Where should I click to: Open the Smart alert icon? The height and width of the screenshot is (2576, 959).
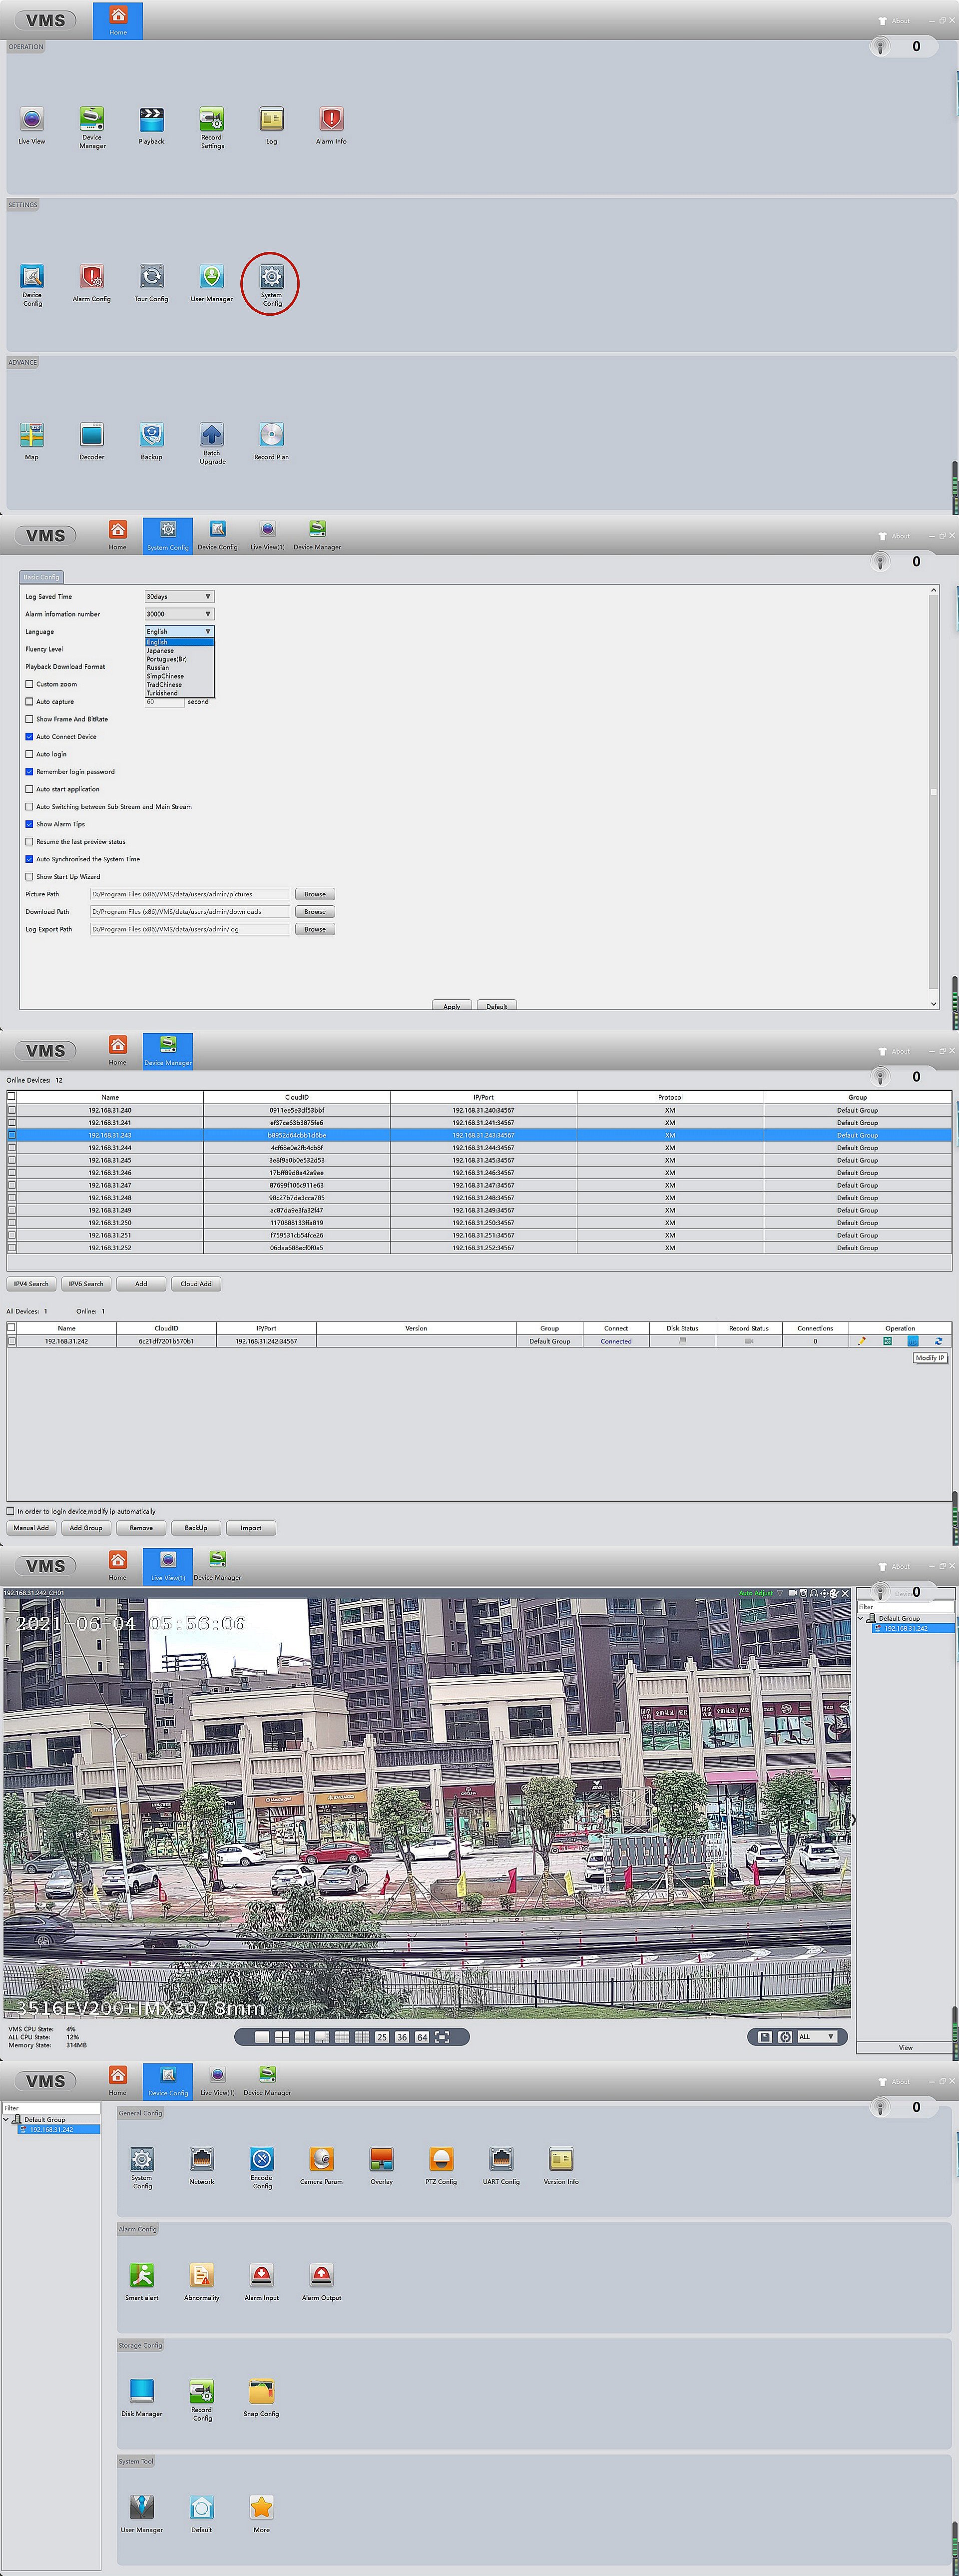[142, 2274]
